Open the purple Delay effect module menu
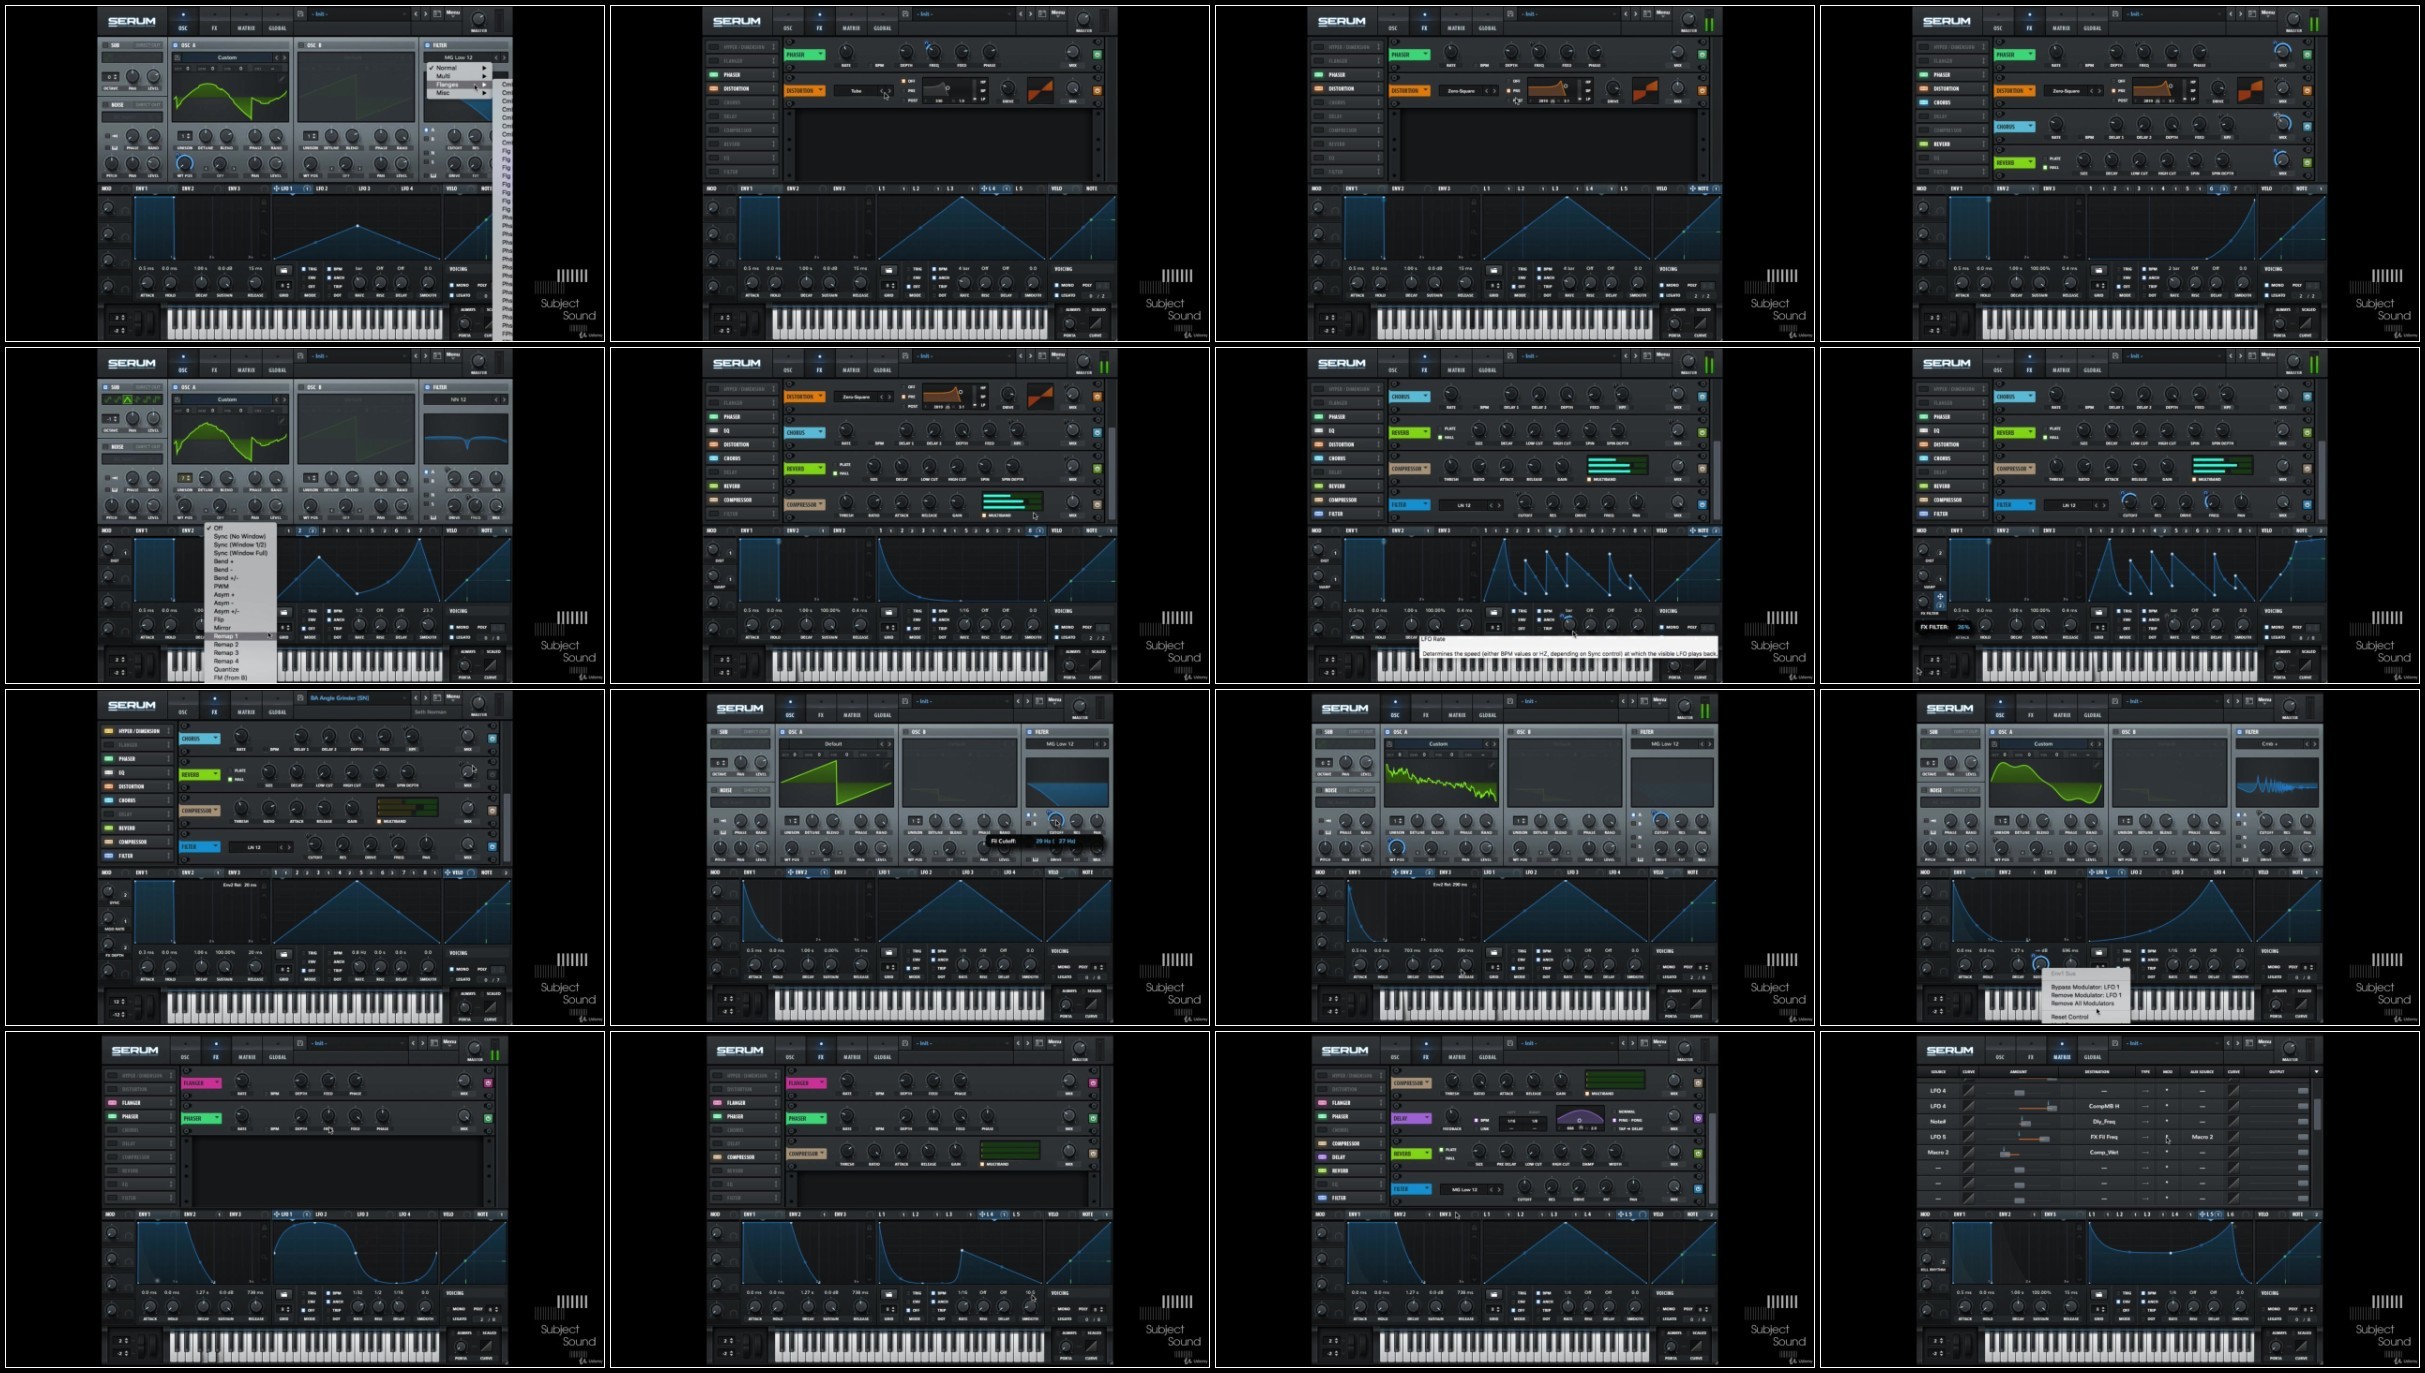The height and width of the screenshot is (1373, 2425). [1411, 1118]
